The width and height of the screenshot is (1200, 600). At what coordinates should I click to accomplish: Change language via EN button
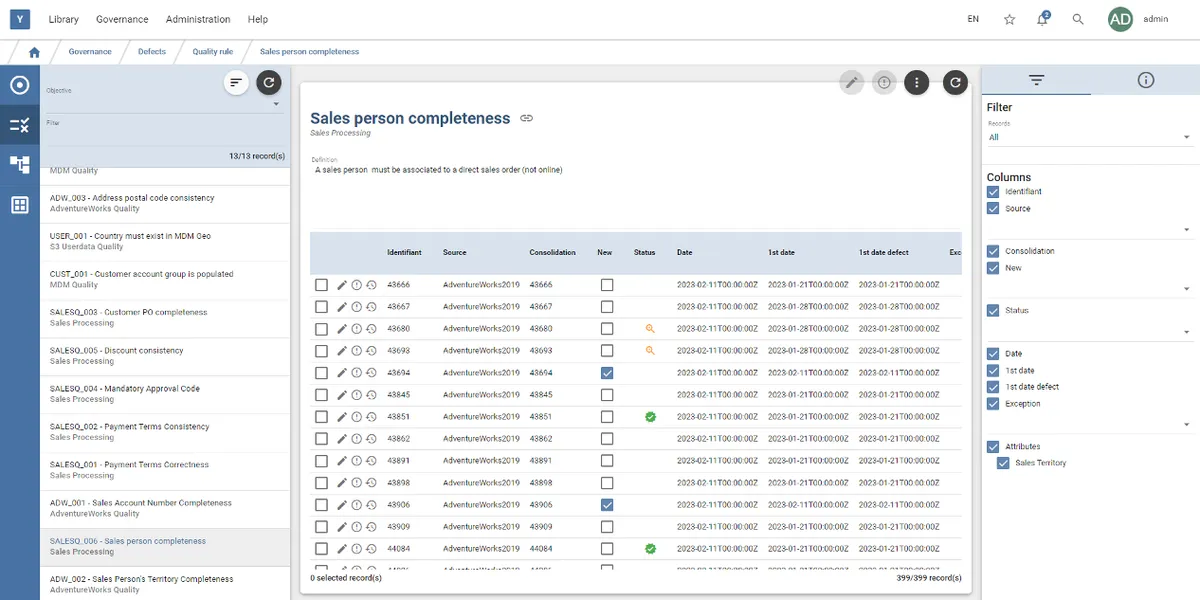tap(973, 19)
